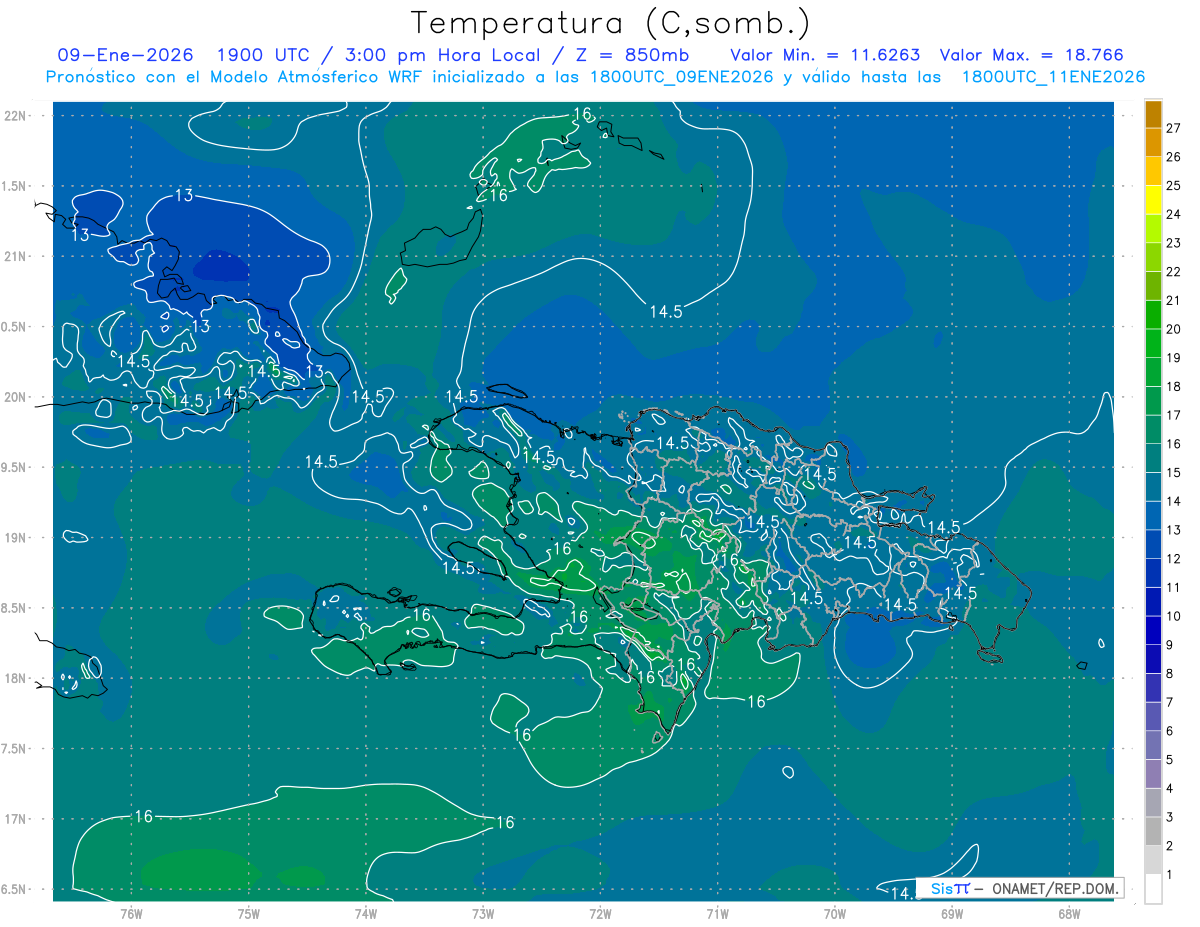Click the white swatch in temperature color scale
Screen dimensions: 1200x927
pos(1153,889)
